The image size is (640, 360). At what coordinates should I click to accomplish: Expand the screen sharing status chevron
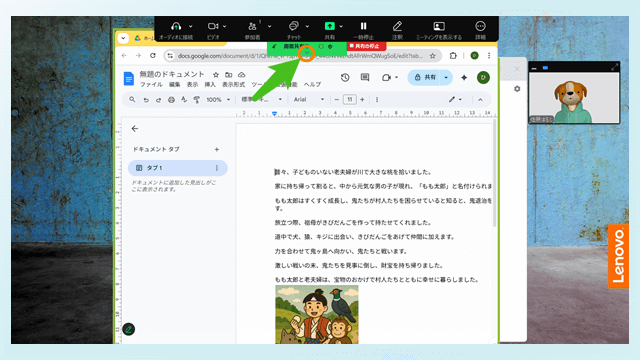(x=307, y=53)
